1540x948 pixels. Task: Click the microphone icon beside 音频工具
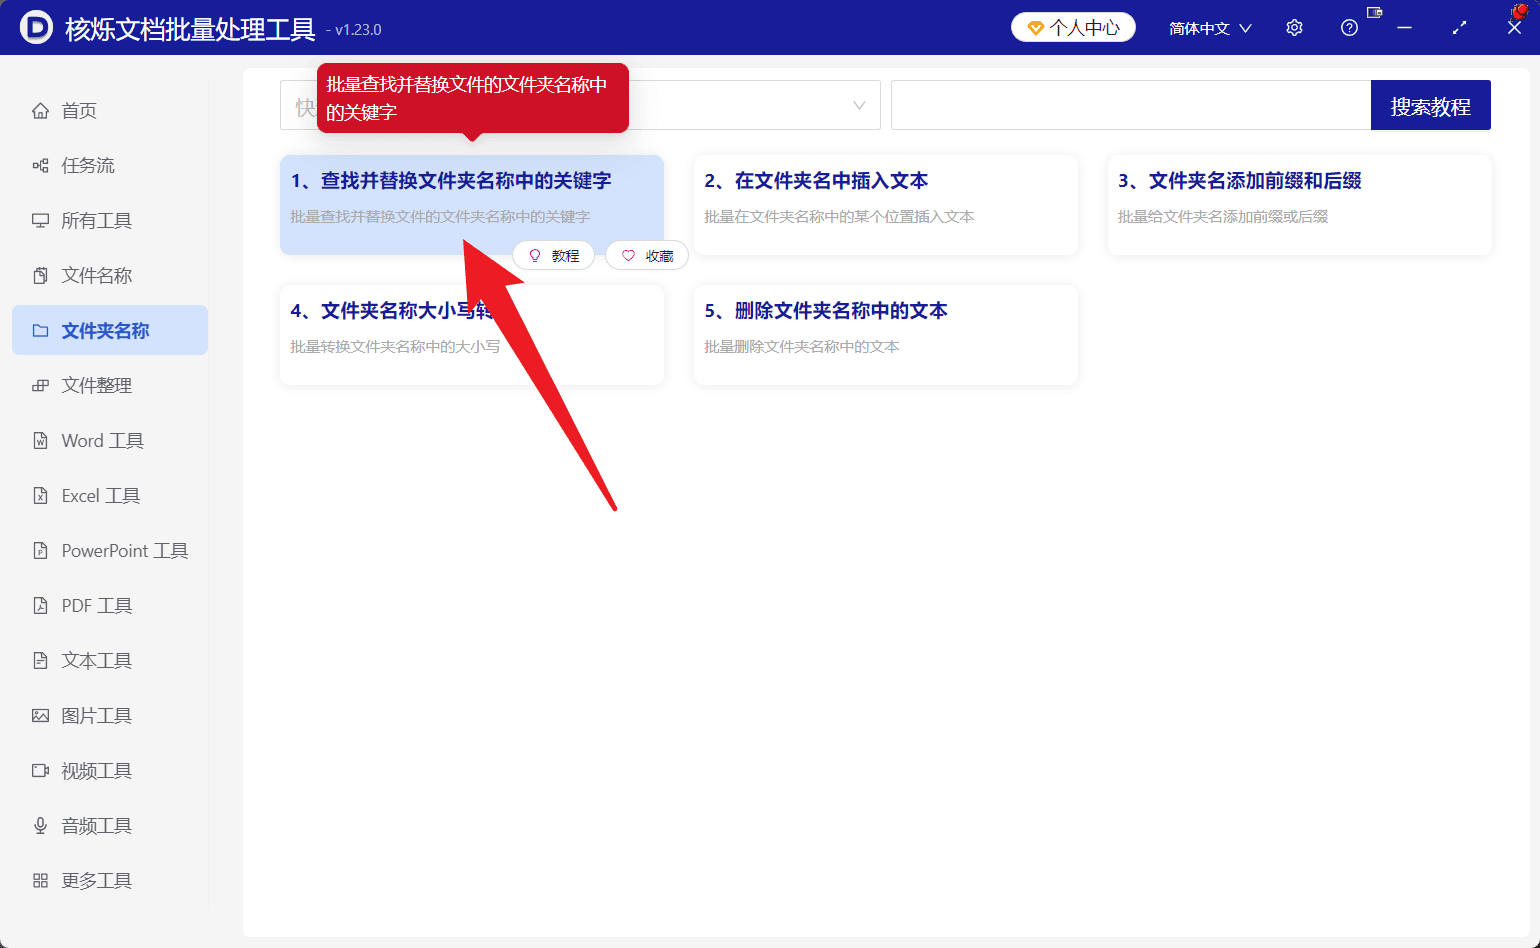40,825
